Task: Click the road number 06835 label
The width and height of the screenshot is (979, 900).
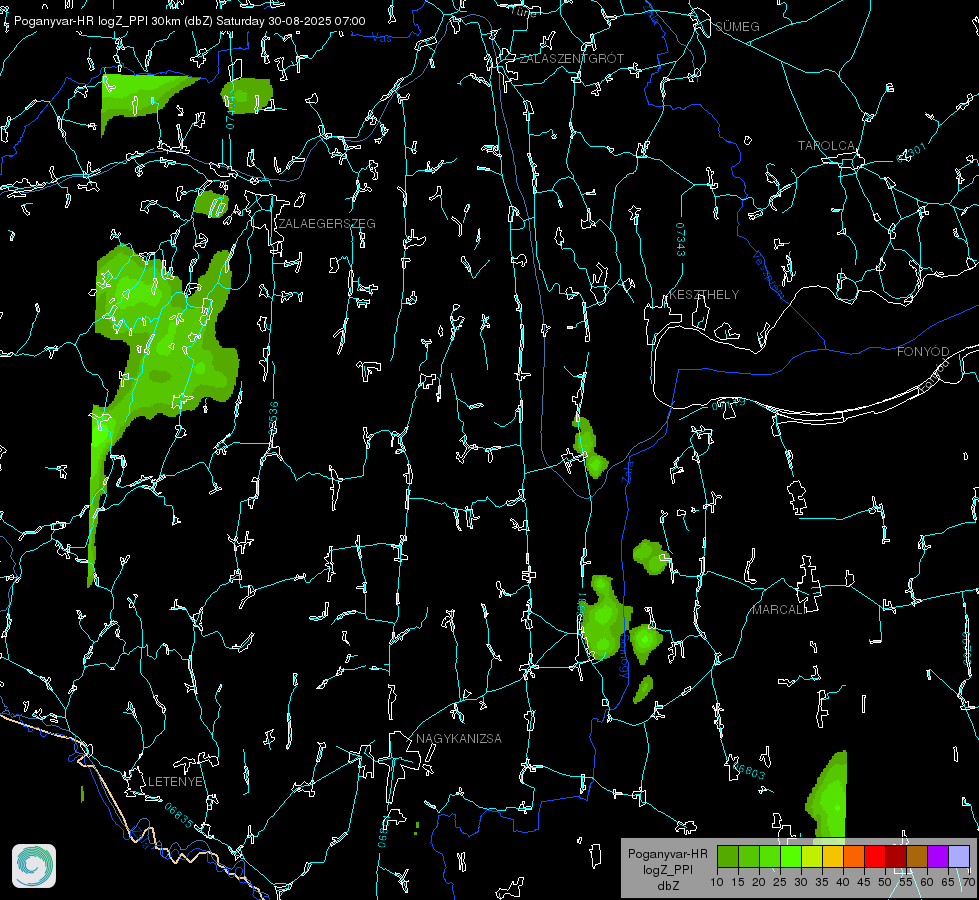Action: (x=179, y=815)
